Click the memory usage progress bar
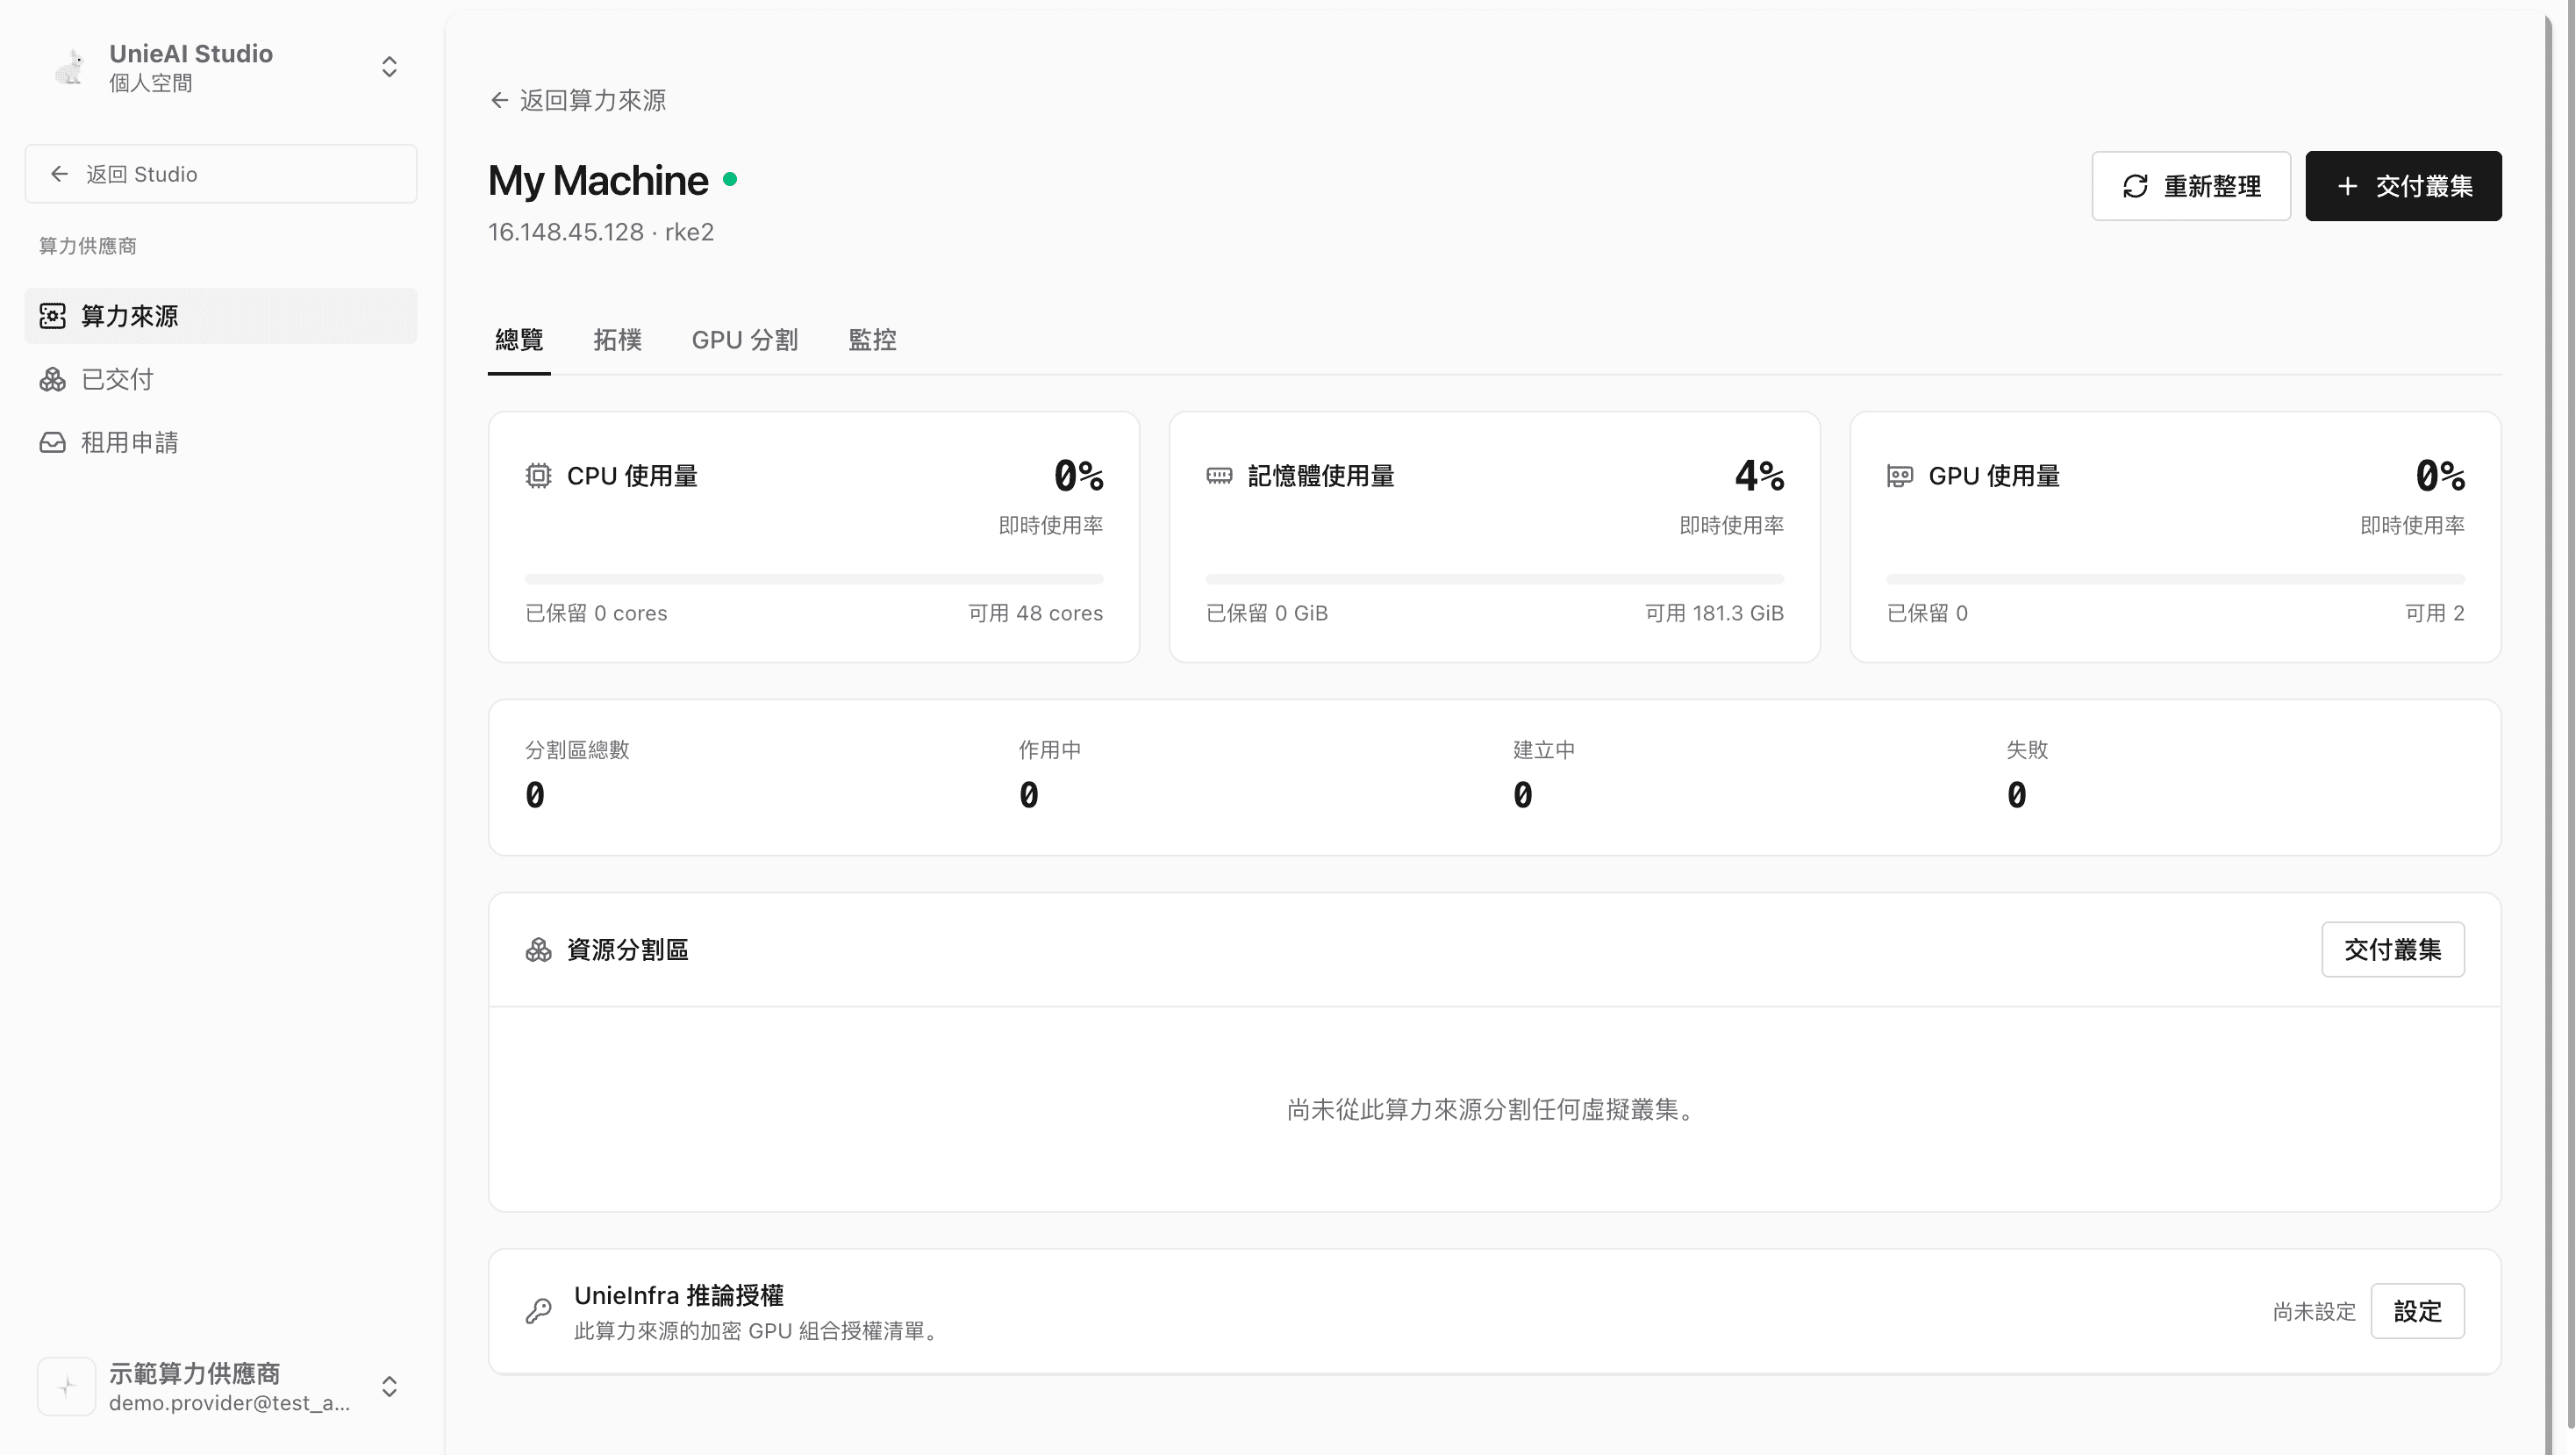2576x1455 pixels. point(1495,579)
